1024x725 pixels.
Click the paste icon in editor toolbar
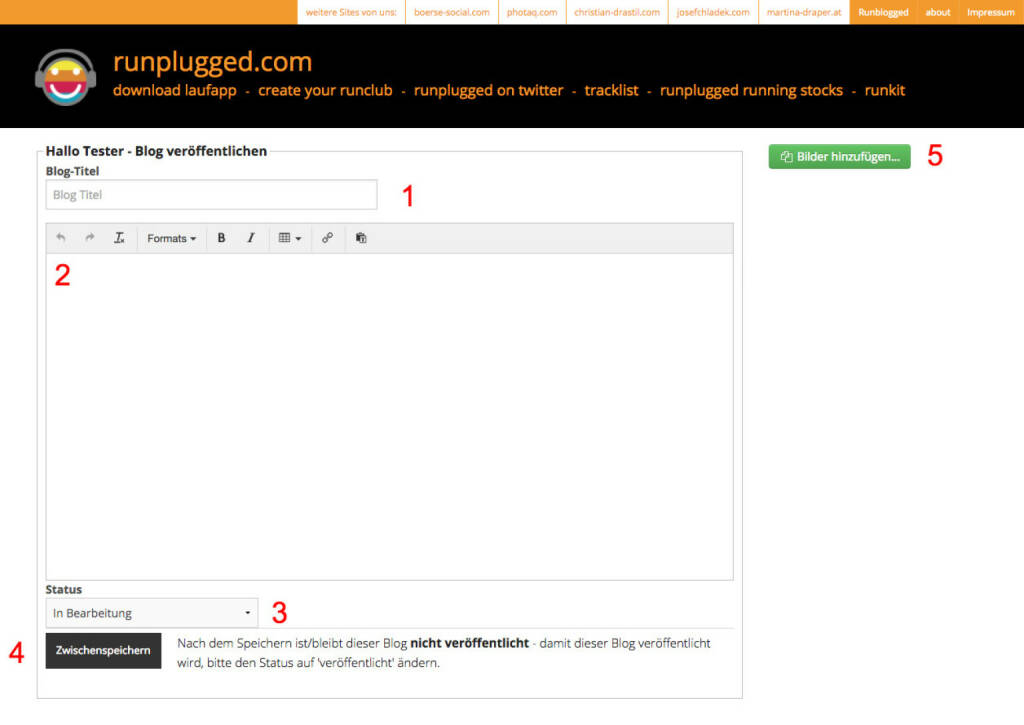coord(361,238)
